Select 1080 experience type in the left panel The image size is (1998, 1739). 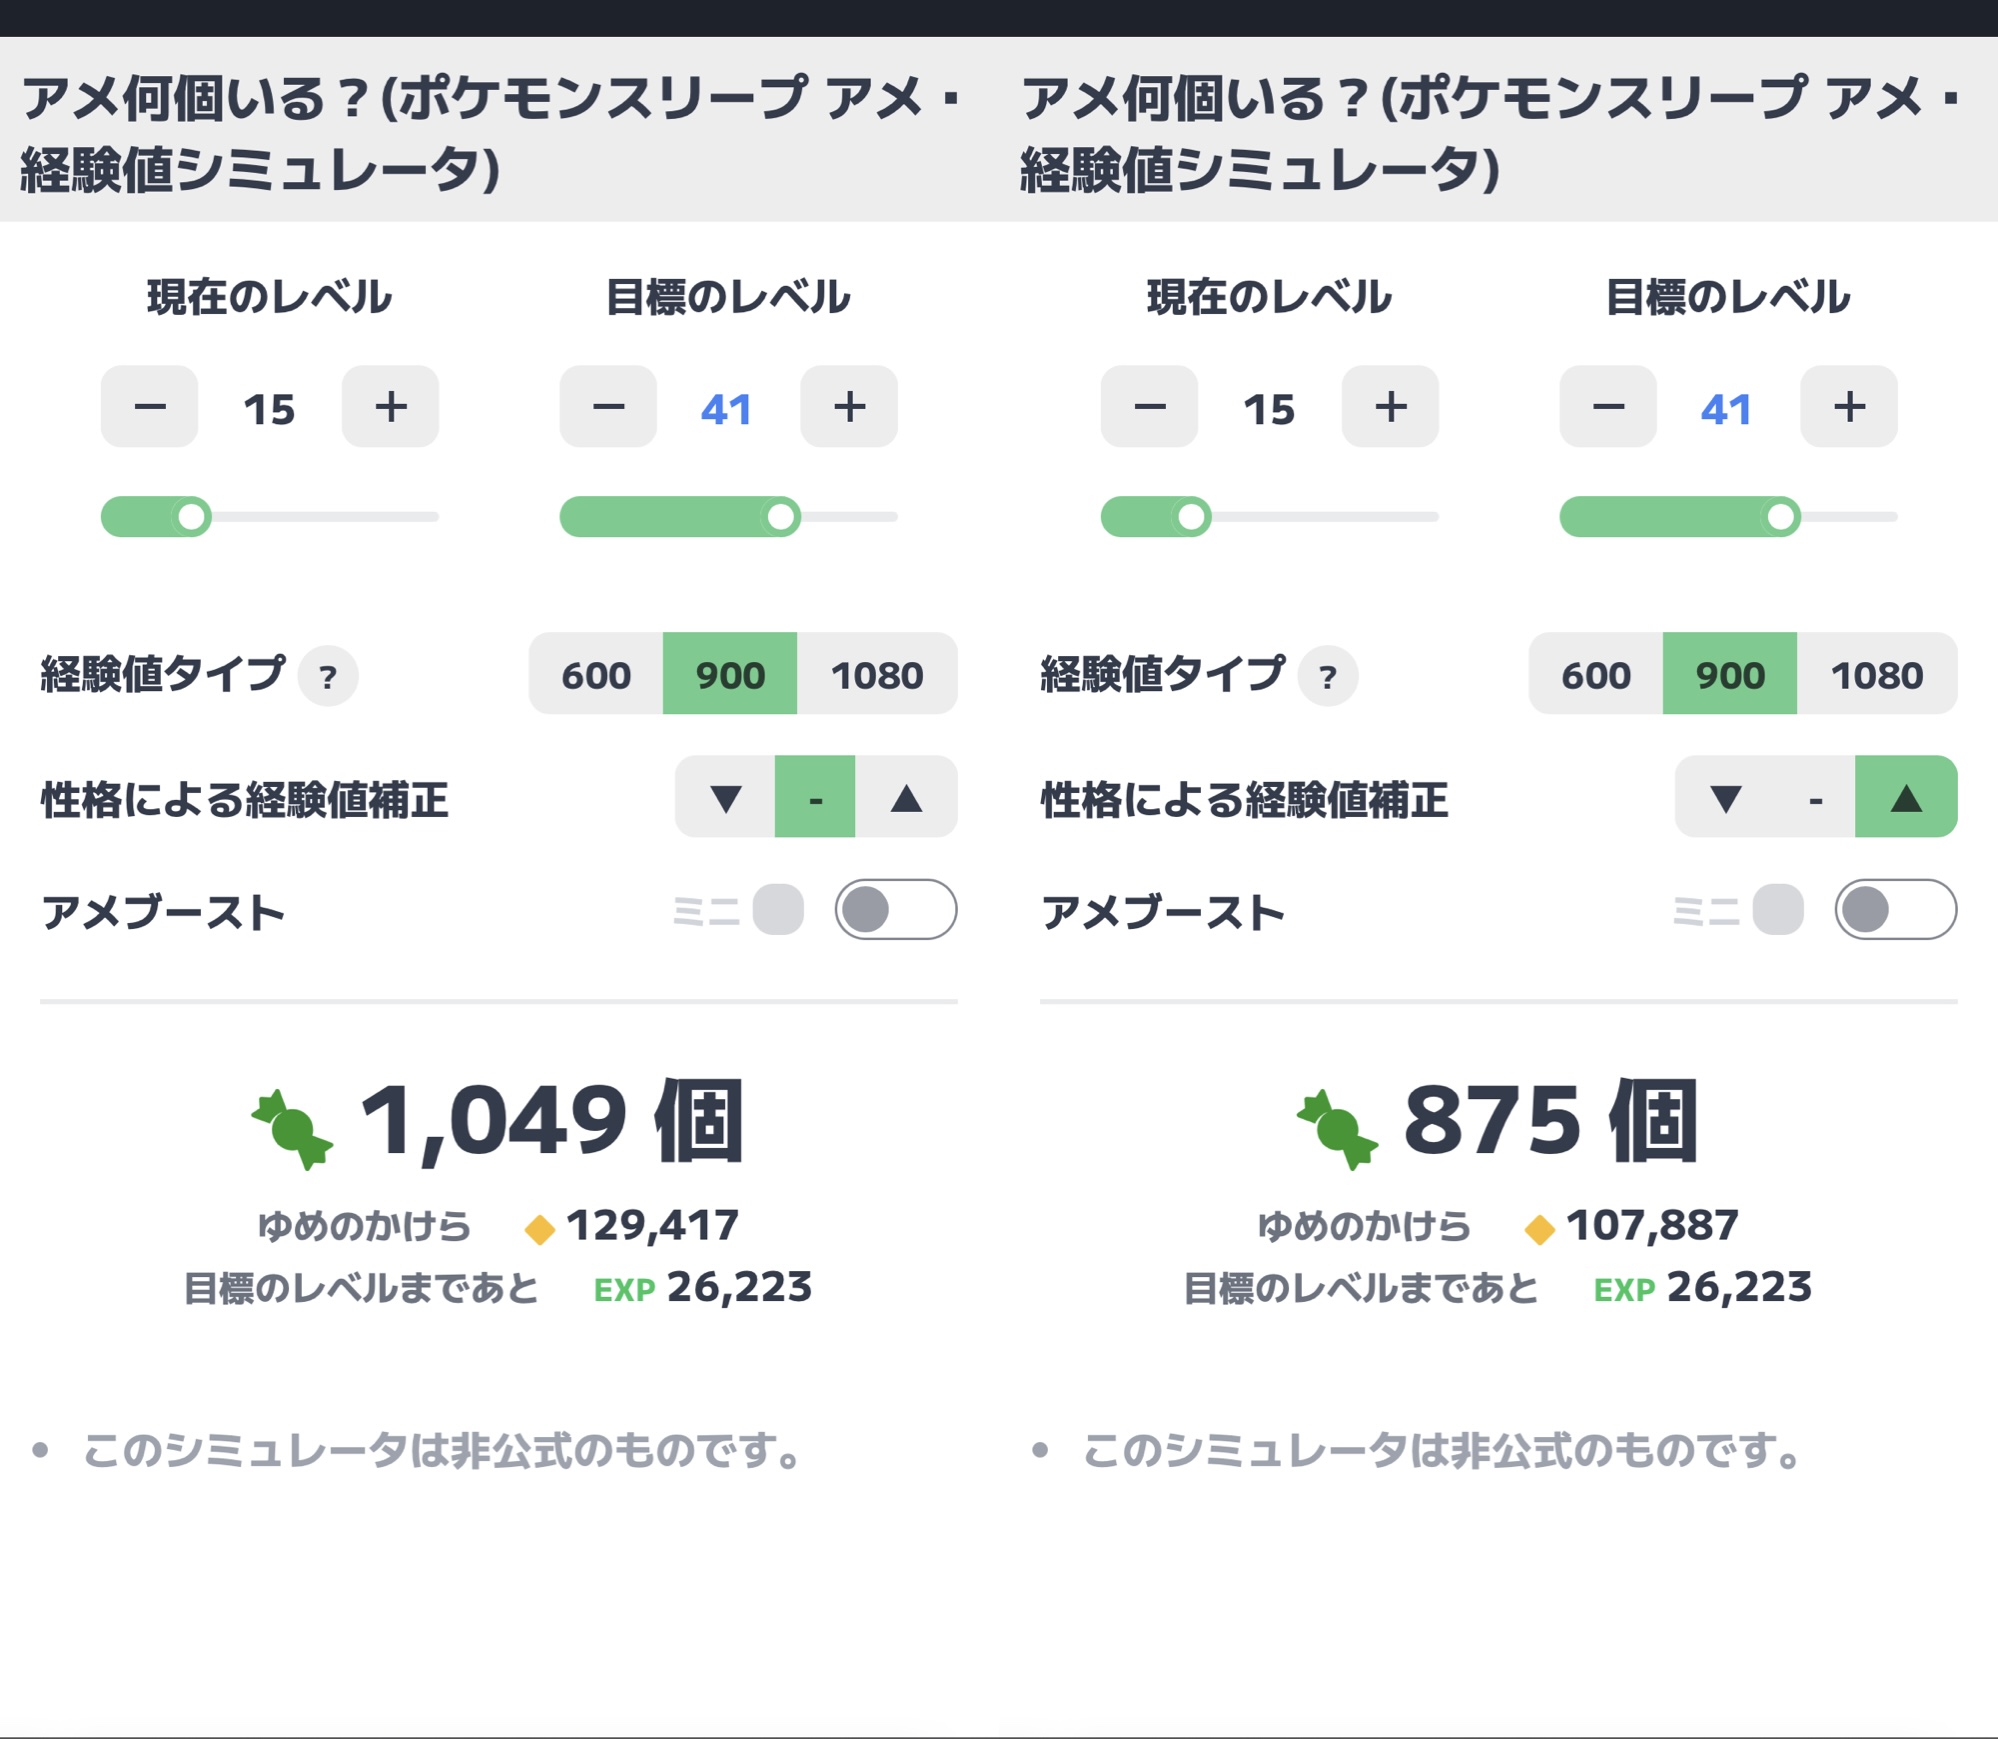[x=877, y=674]
